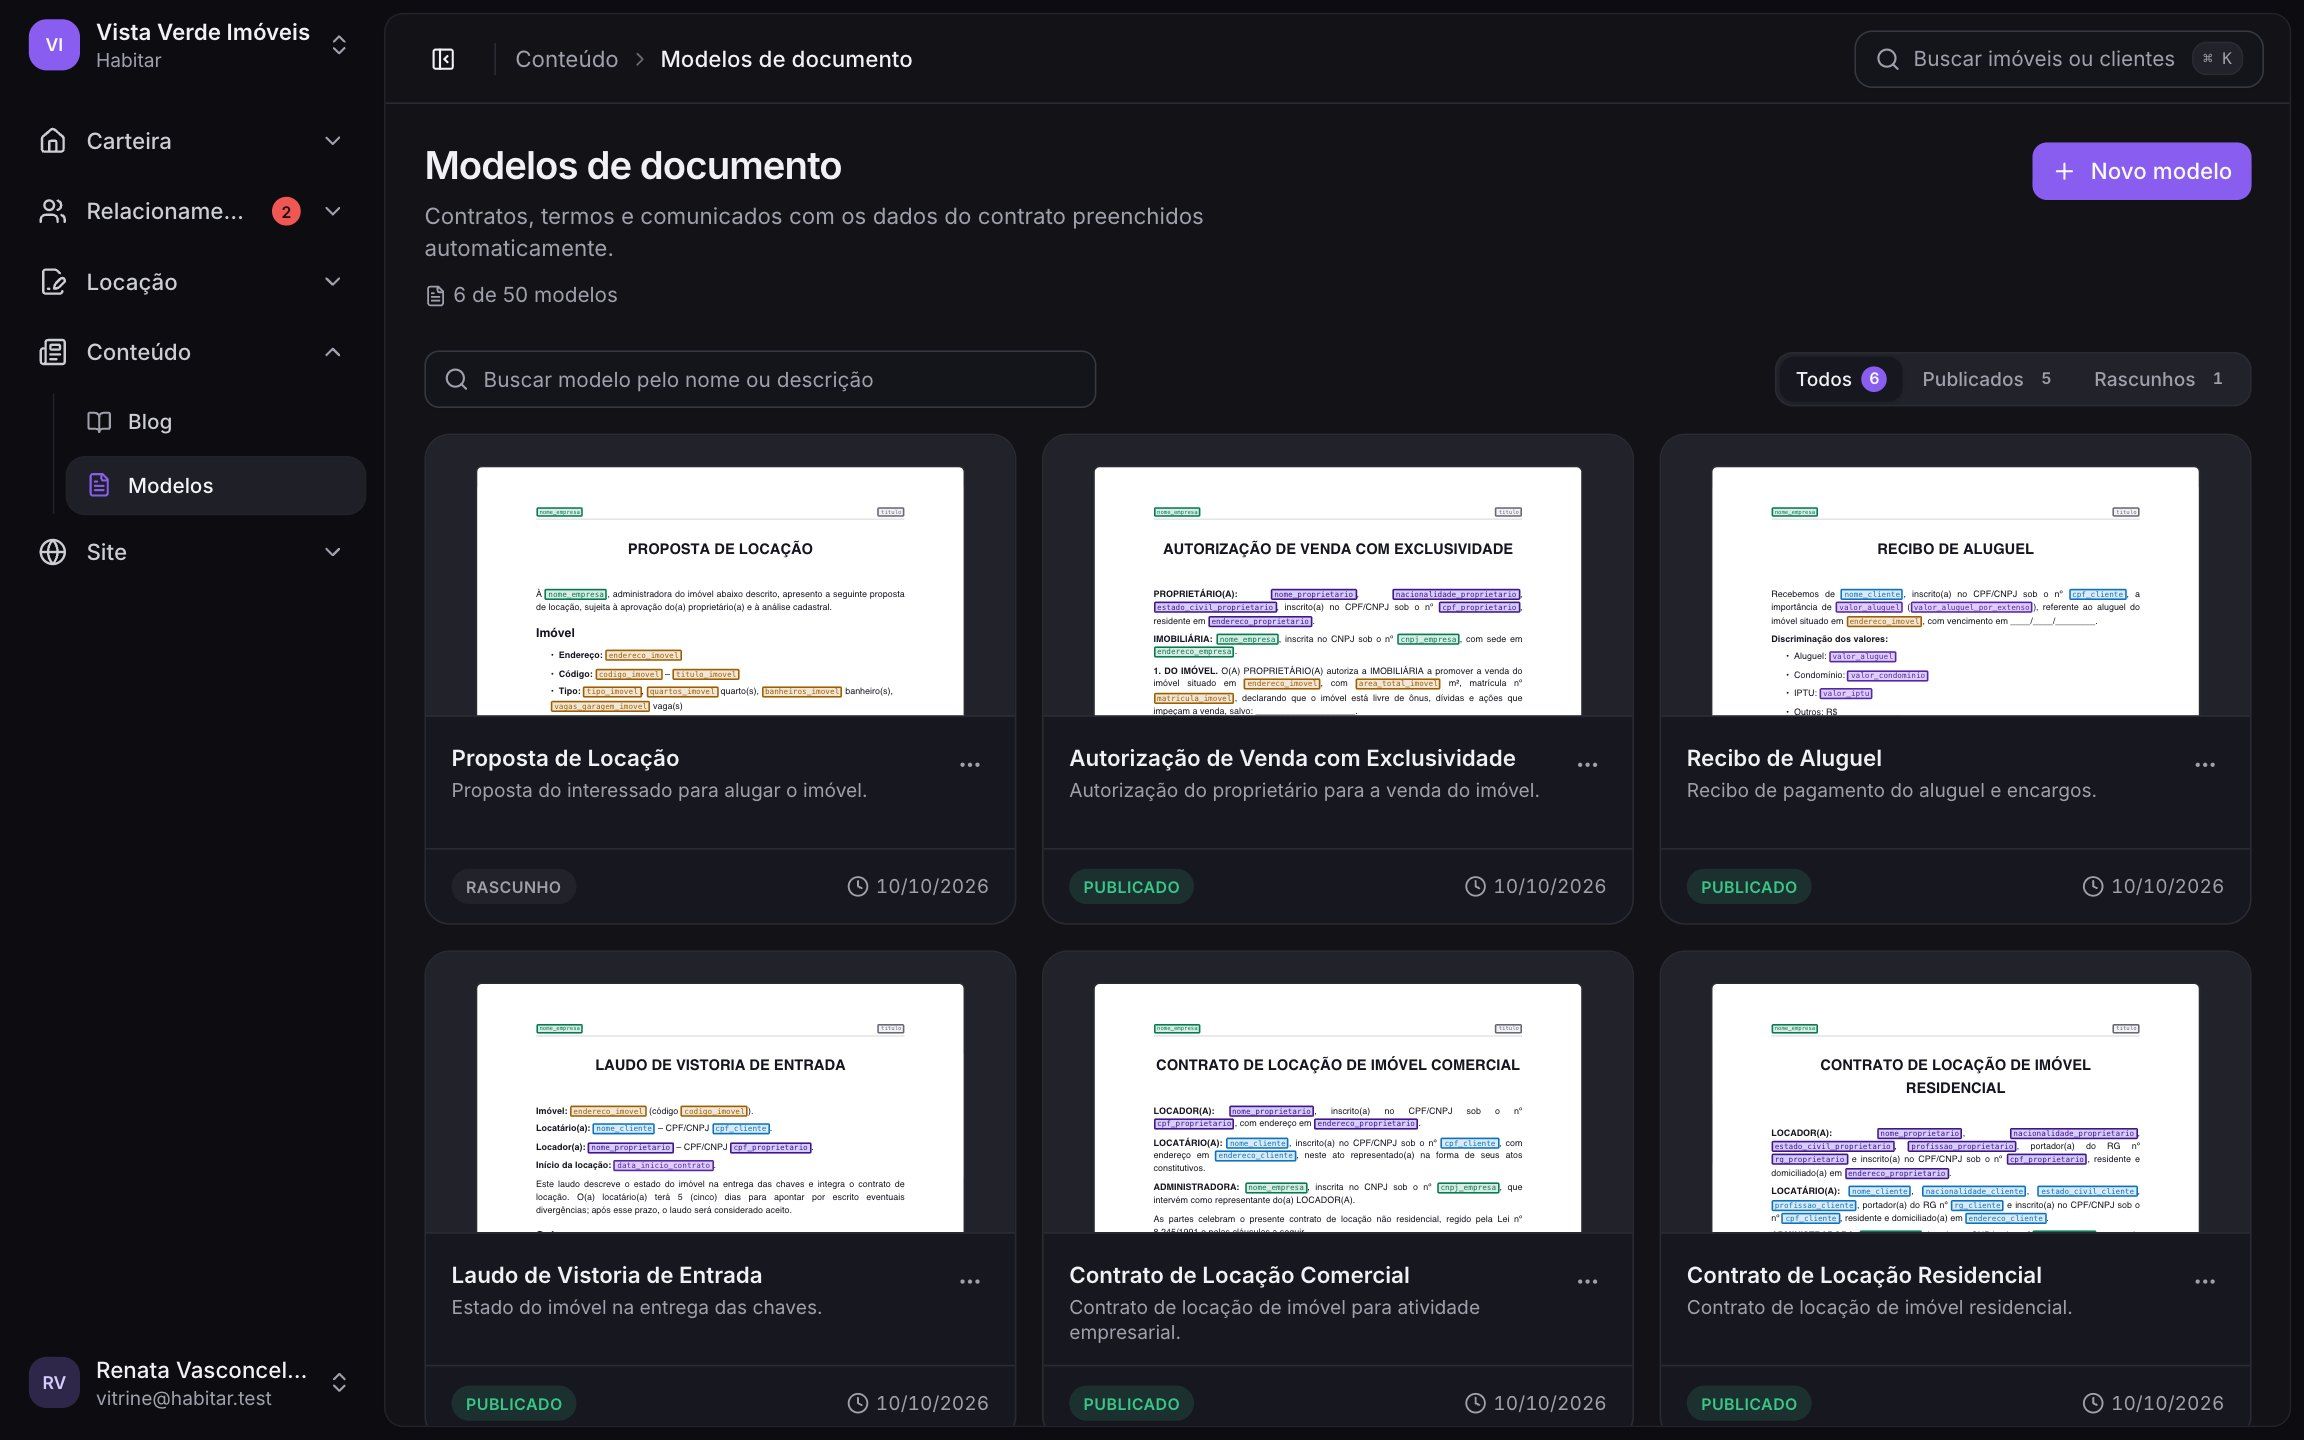Switch to the Publicados tab
This screenshot has height=1440, width=2304.
pos(1986,379)
